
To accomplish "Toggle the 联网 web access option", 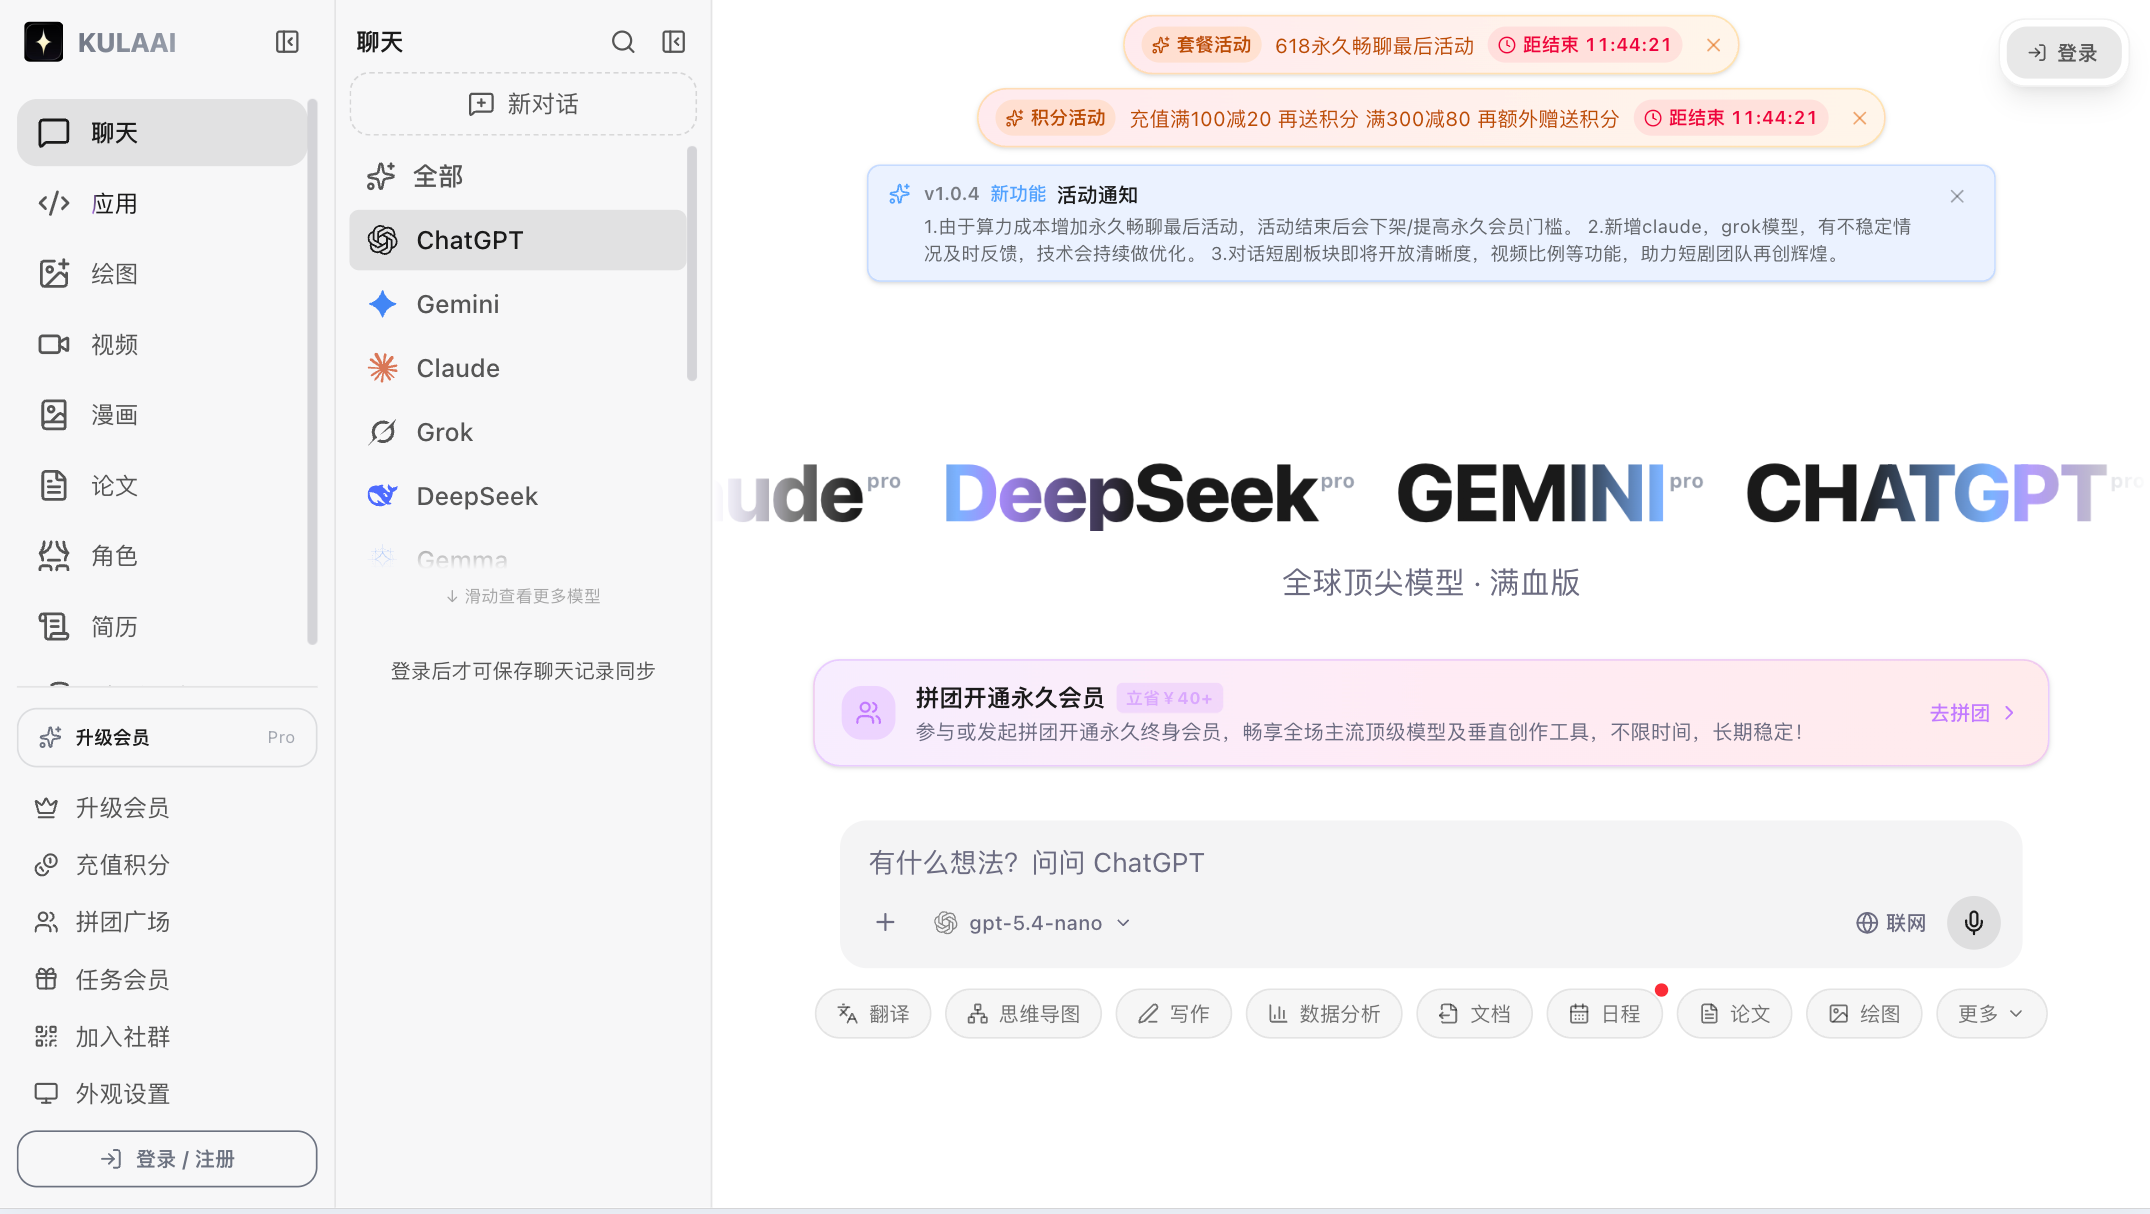I will click(x=1891, y=923).
